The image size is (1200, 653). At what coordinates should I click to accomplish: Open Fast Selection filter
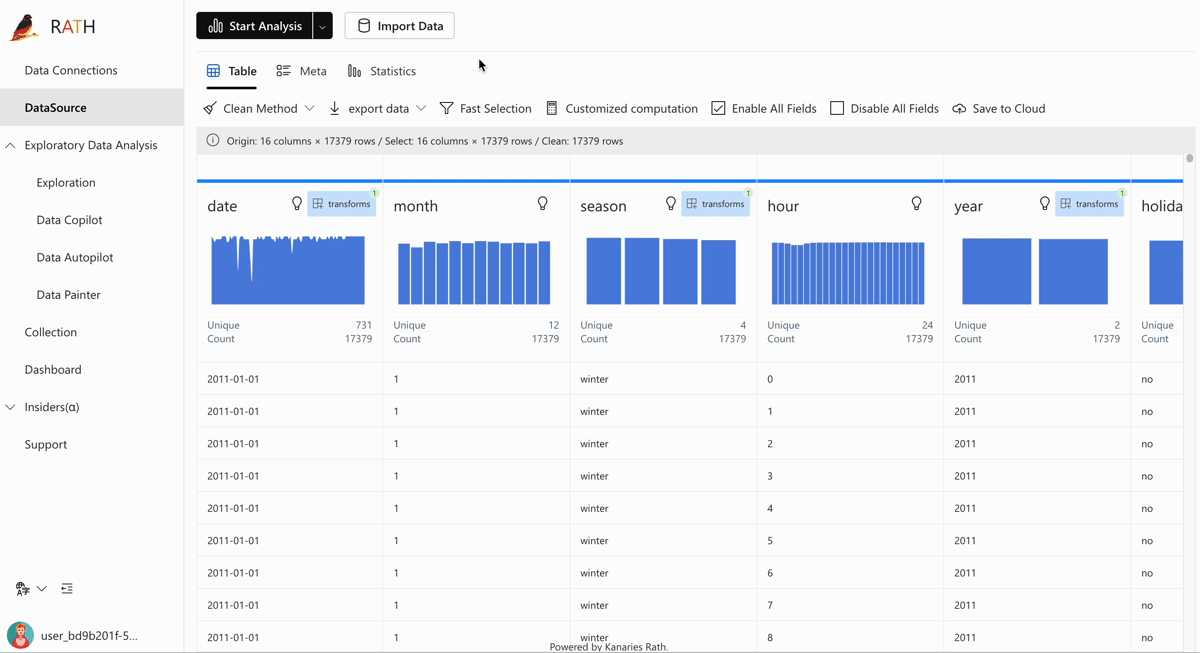[x=485, y=108]
